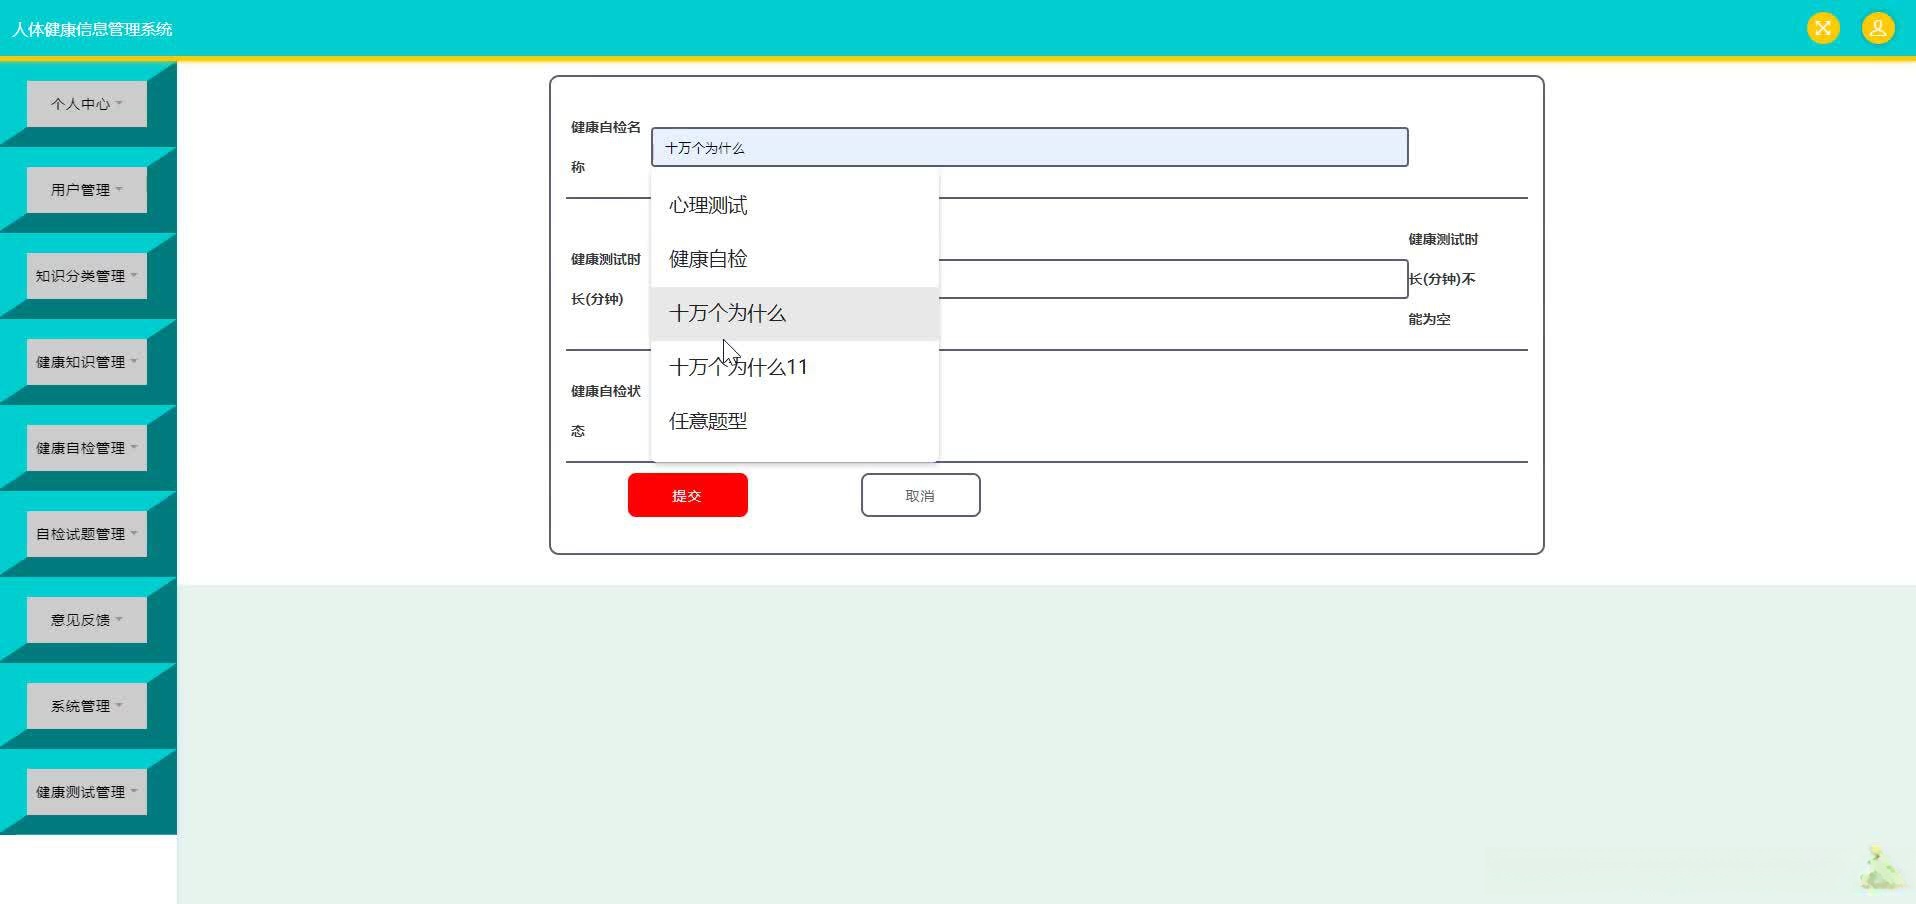
Task: Click the red 提交 button
Action: 688,495
